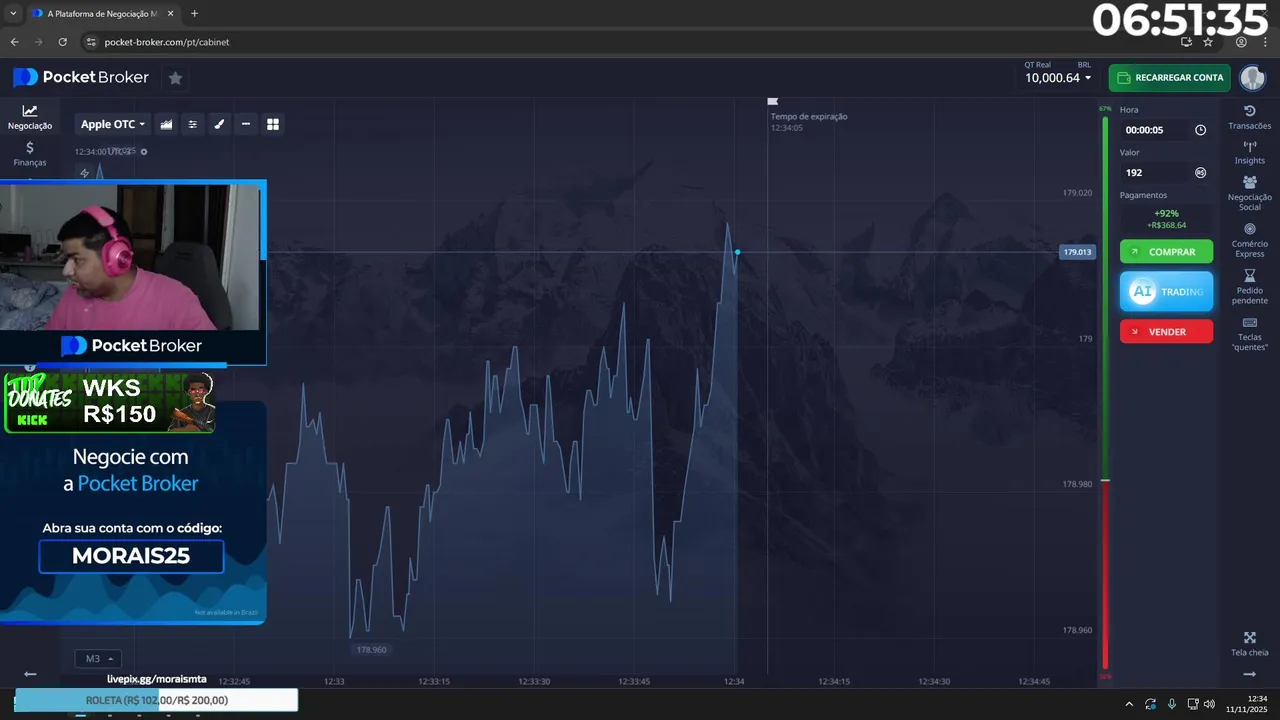
Task: Open the chart time settings gear
Action: pyautogui.click(x=144, y=152)
